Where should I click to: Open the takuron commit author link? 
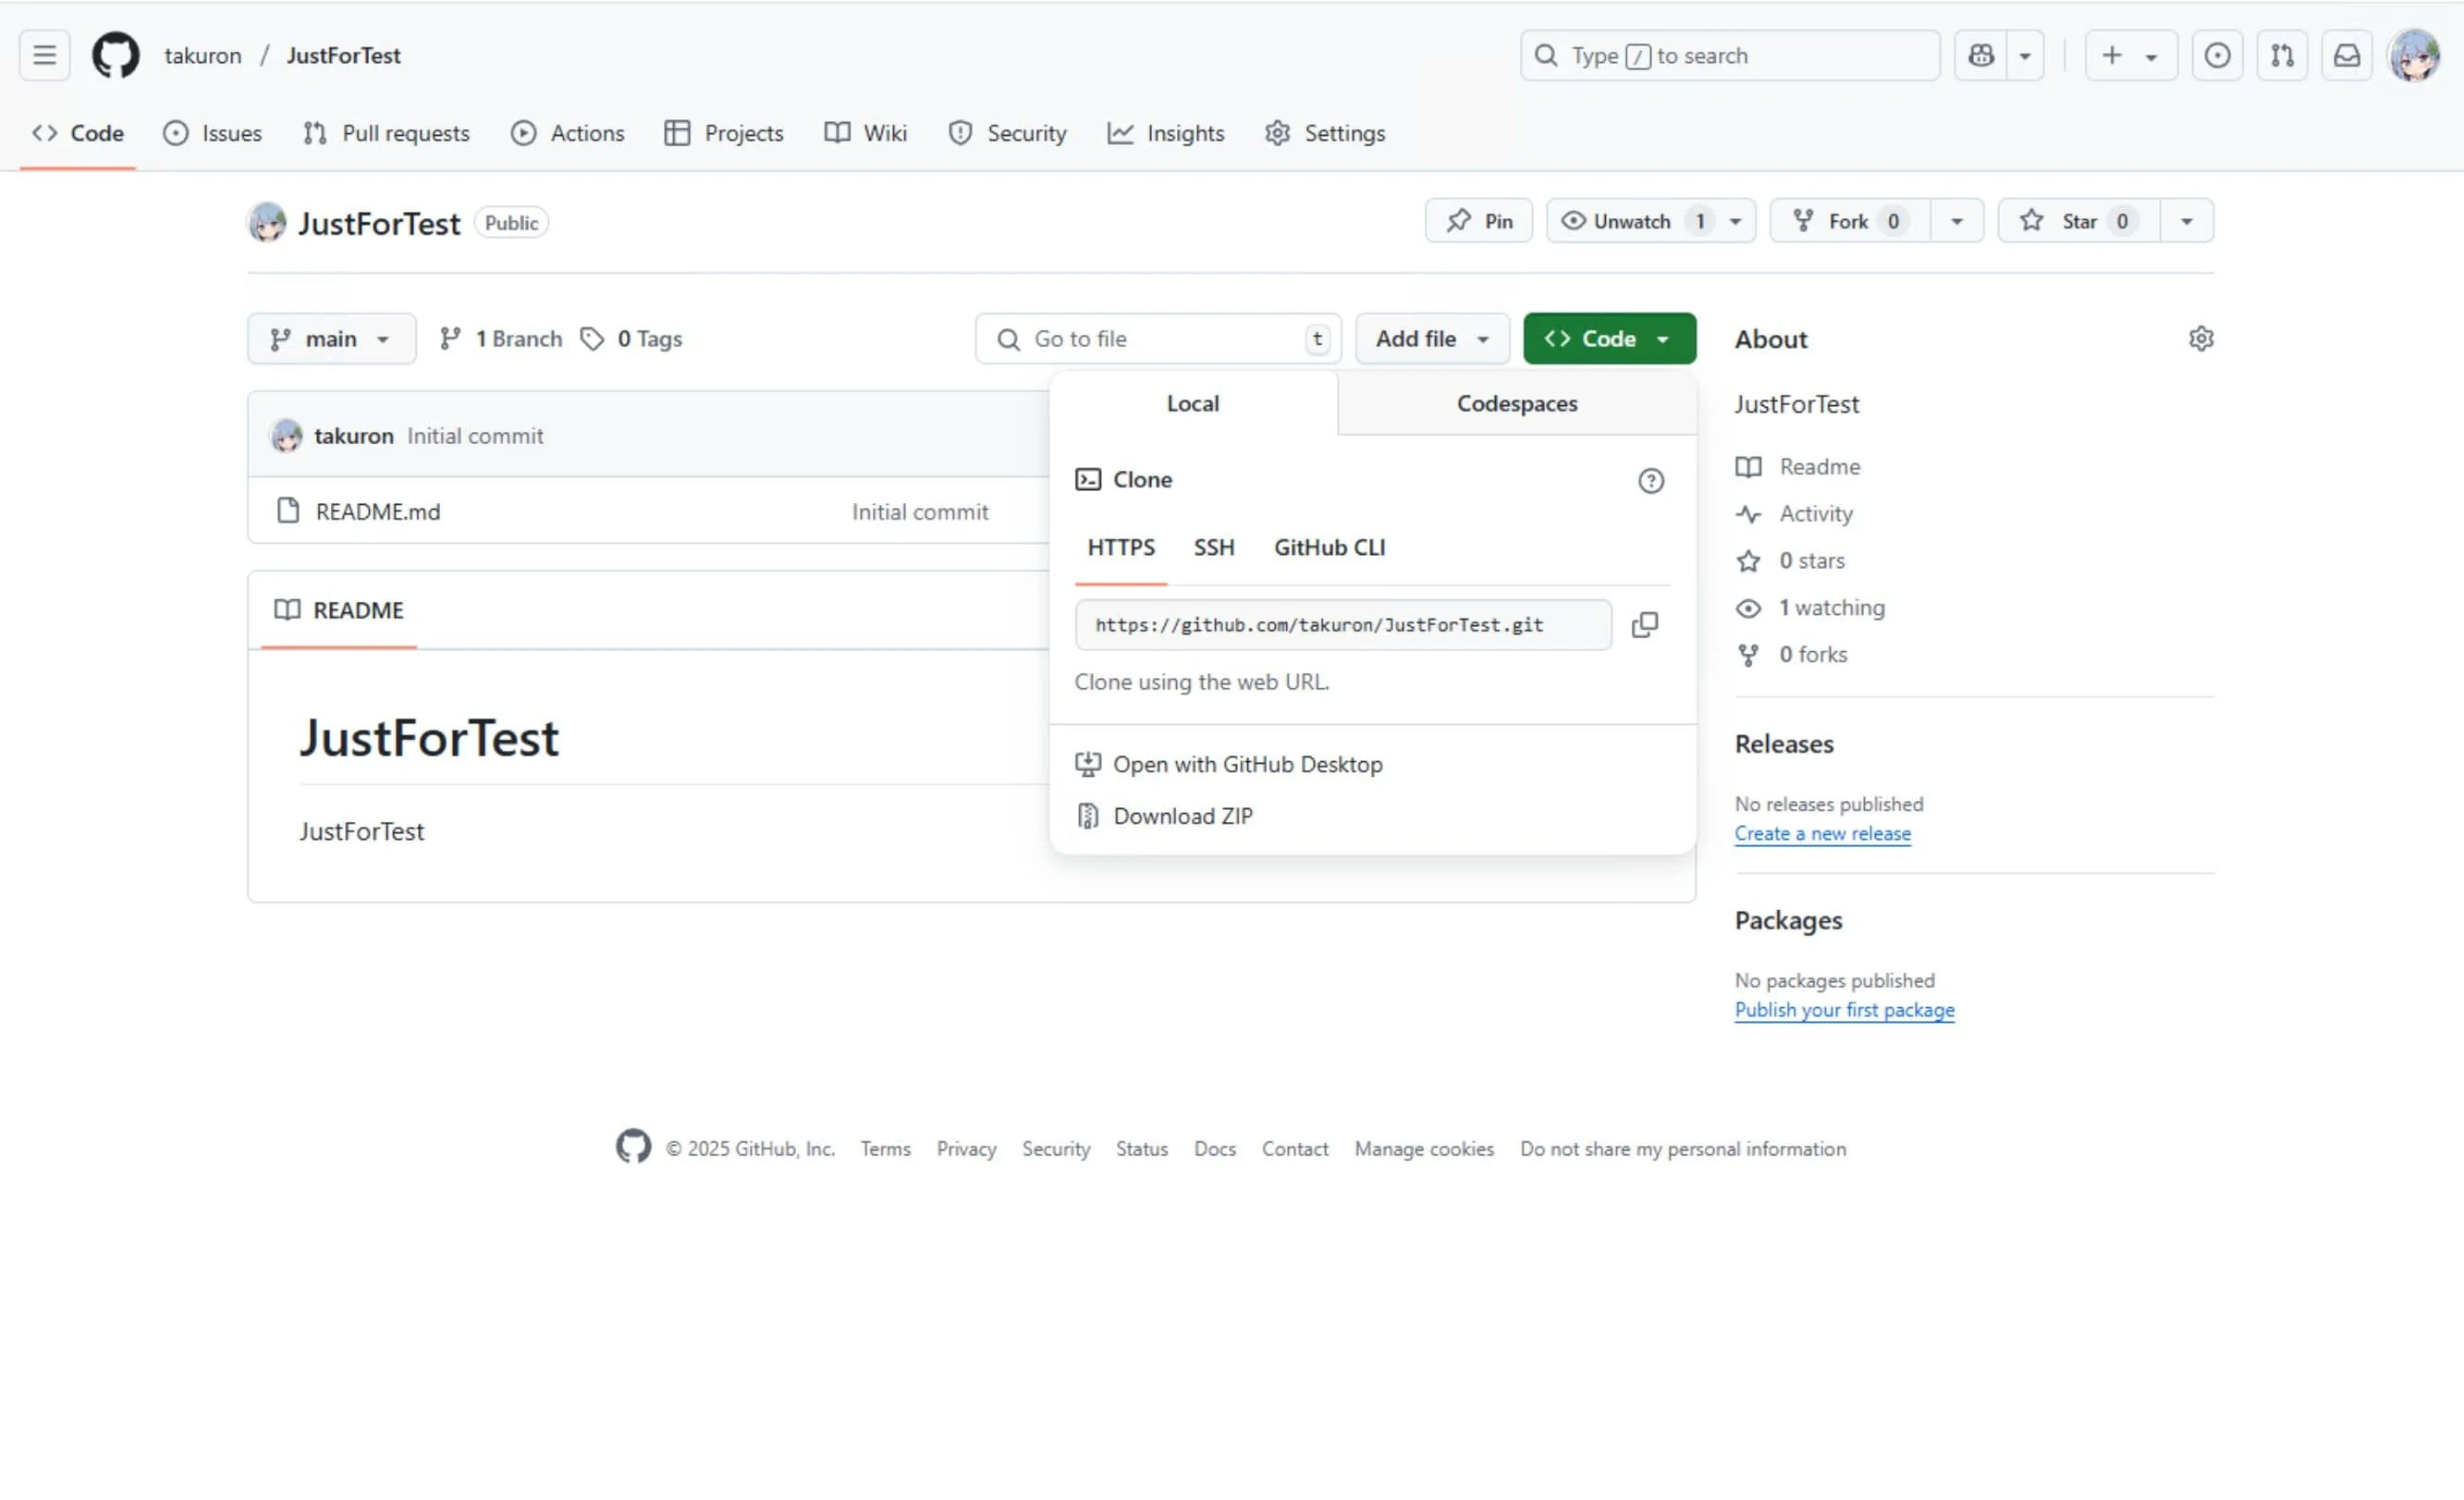[x=354, y=436]
